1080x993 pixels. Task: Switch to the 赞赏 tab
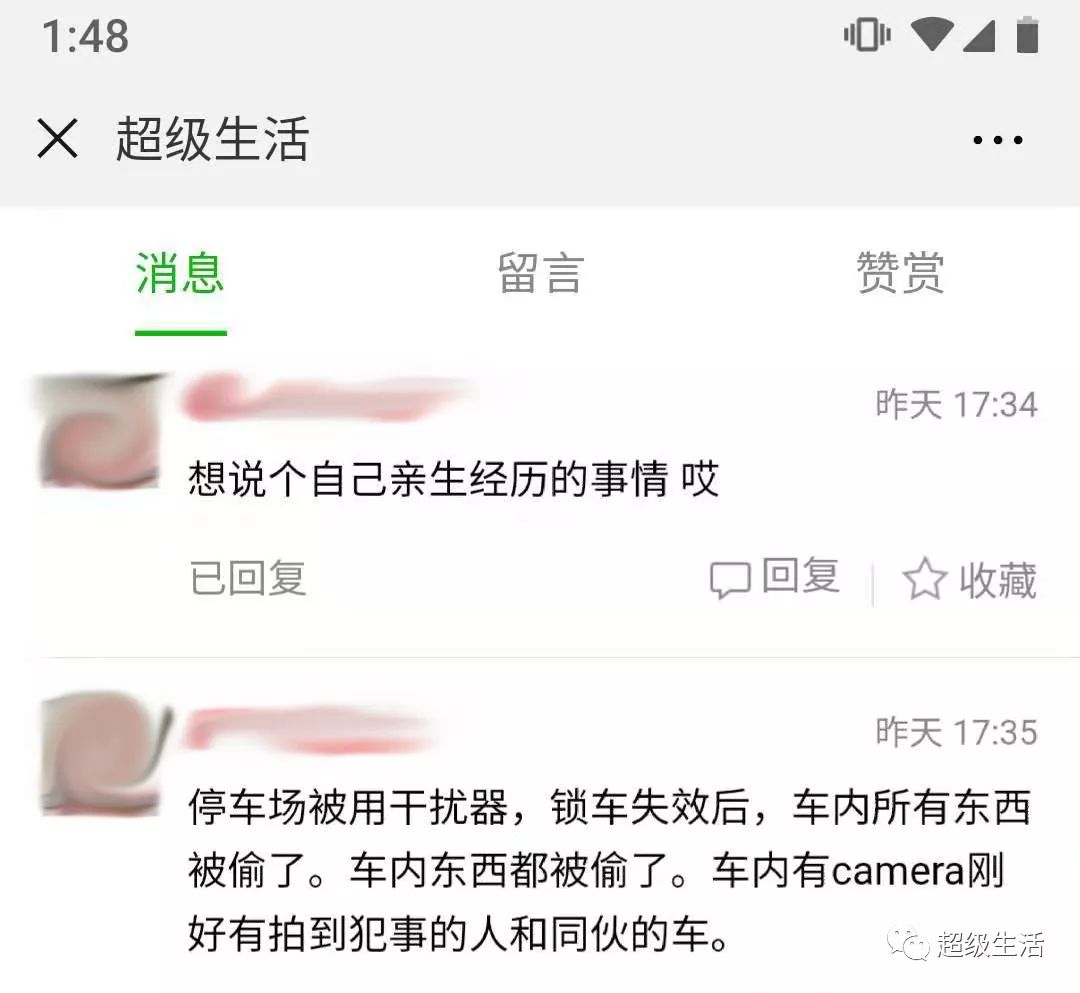900,273
